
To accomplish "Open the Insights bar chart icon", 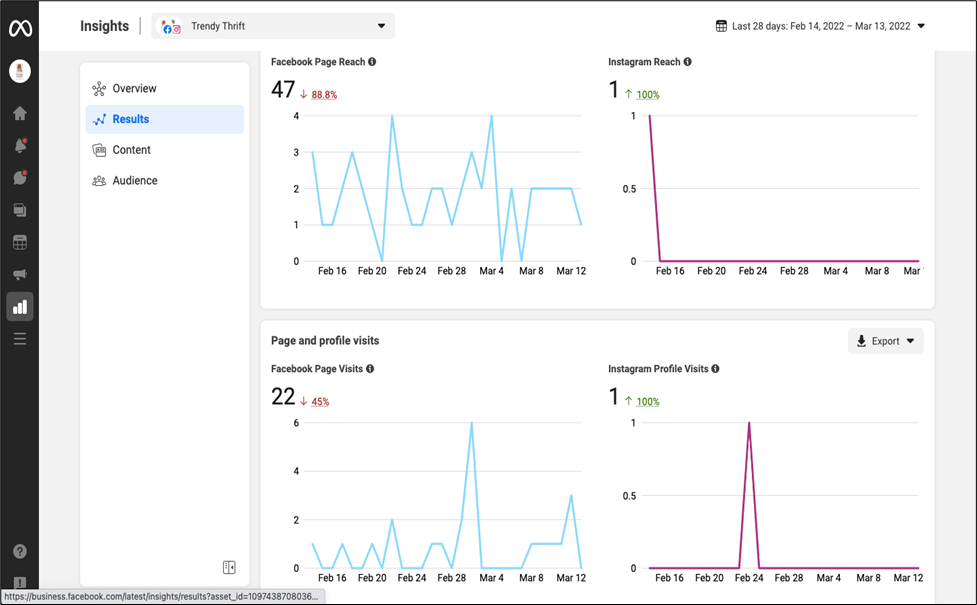I will [x=20, y=307].
